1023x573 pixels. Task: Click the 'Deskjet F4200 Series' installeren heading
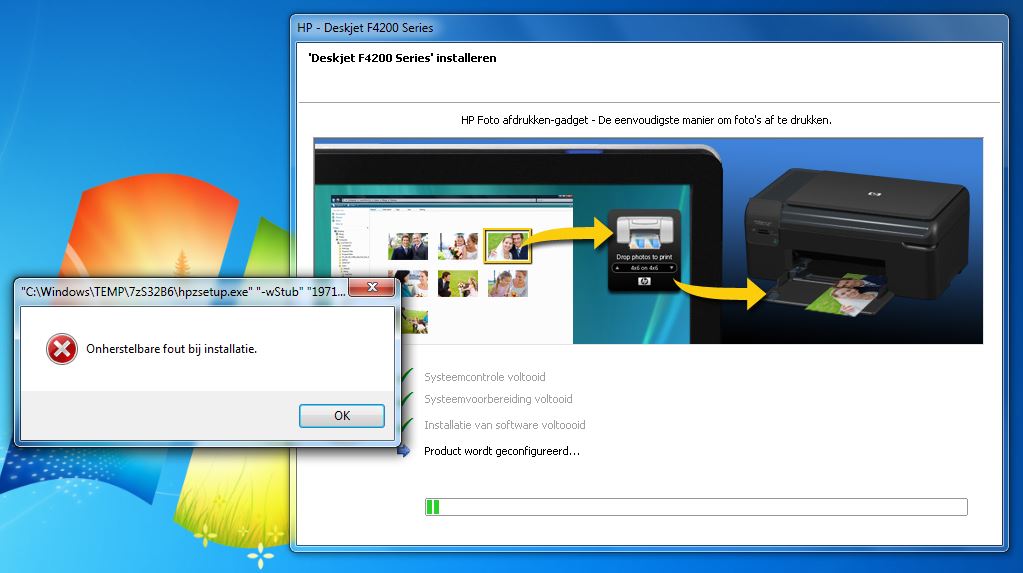click(x=402, y=58)
